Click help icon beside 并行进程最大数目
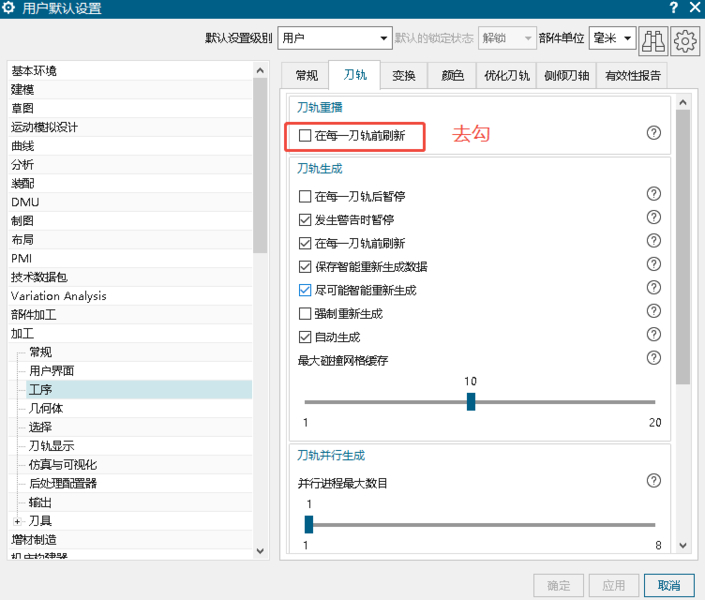Image resolution: width=705 pixels, height=600 pixels. click(x=653, y=481)
